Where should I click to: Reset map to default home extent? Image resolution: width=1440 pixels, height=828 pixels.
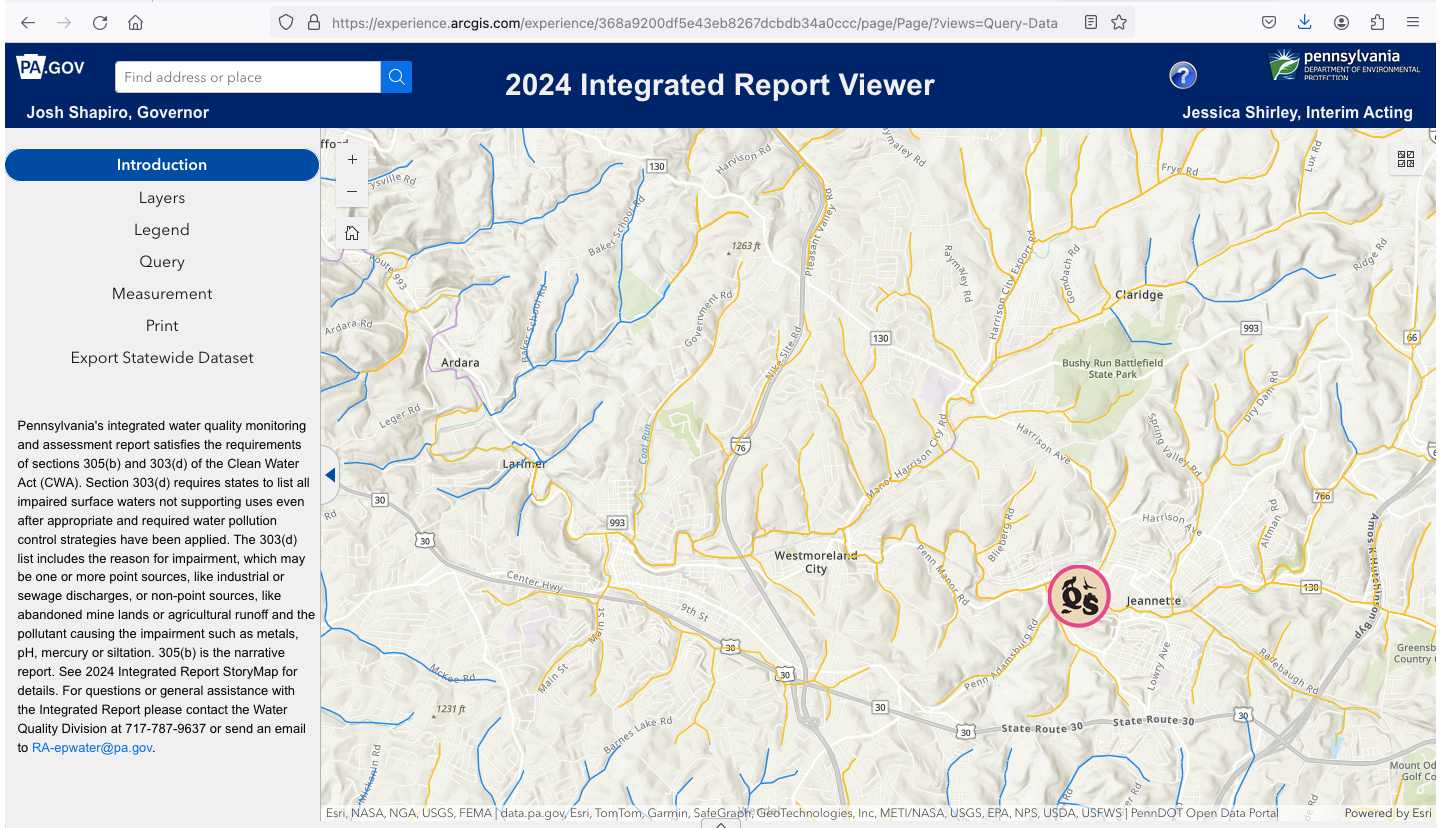tap(352, 233)
